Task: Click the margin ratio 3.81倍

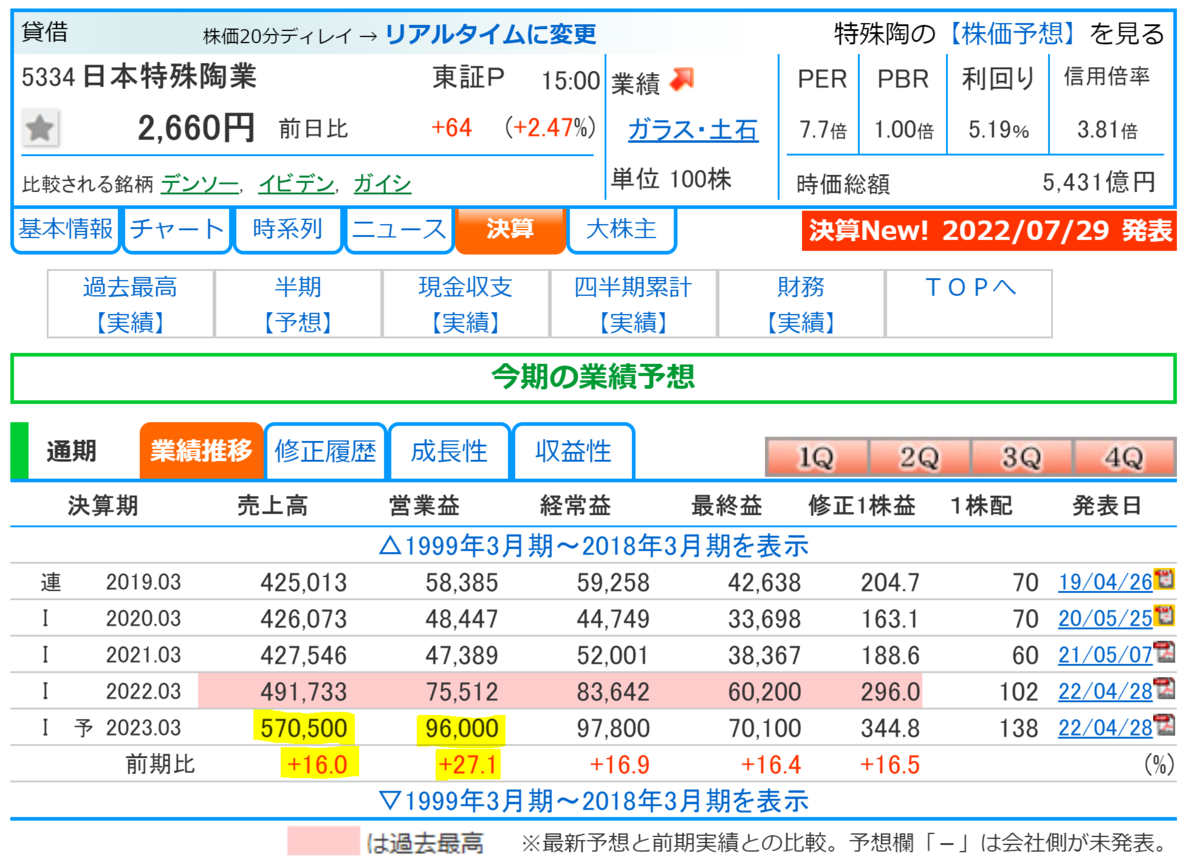Action: 1107,130
